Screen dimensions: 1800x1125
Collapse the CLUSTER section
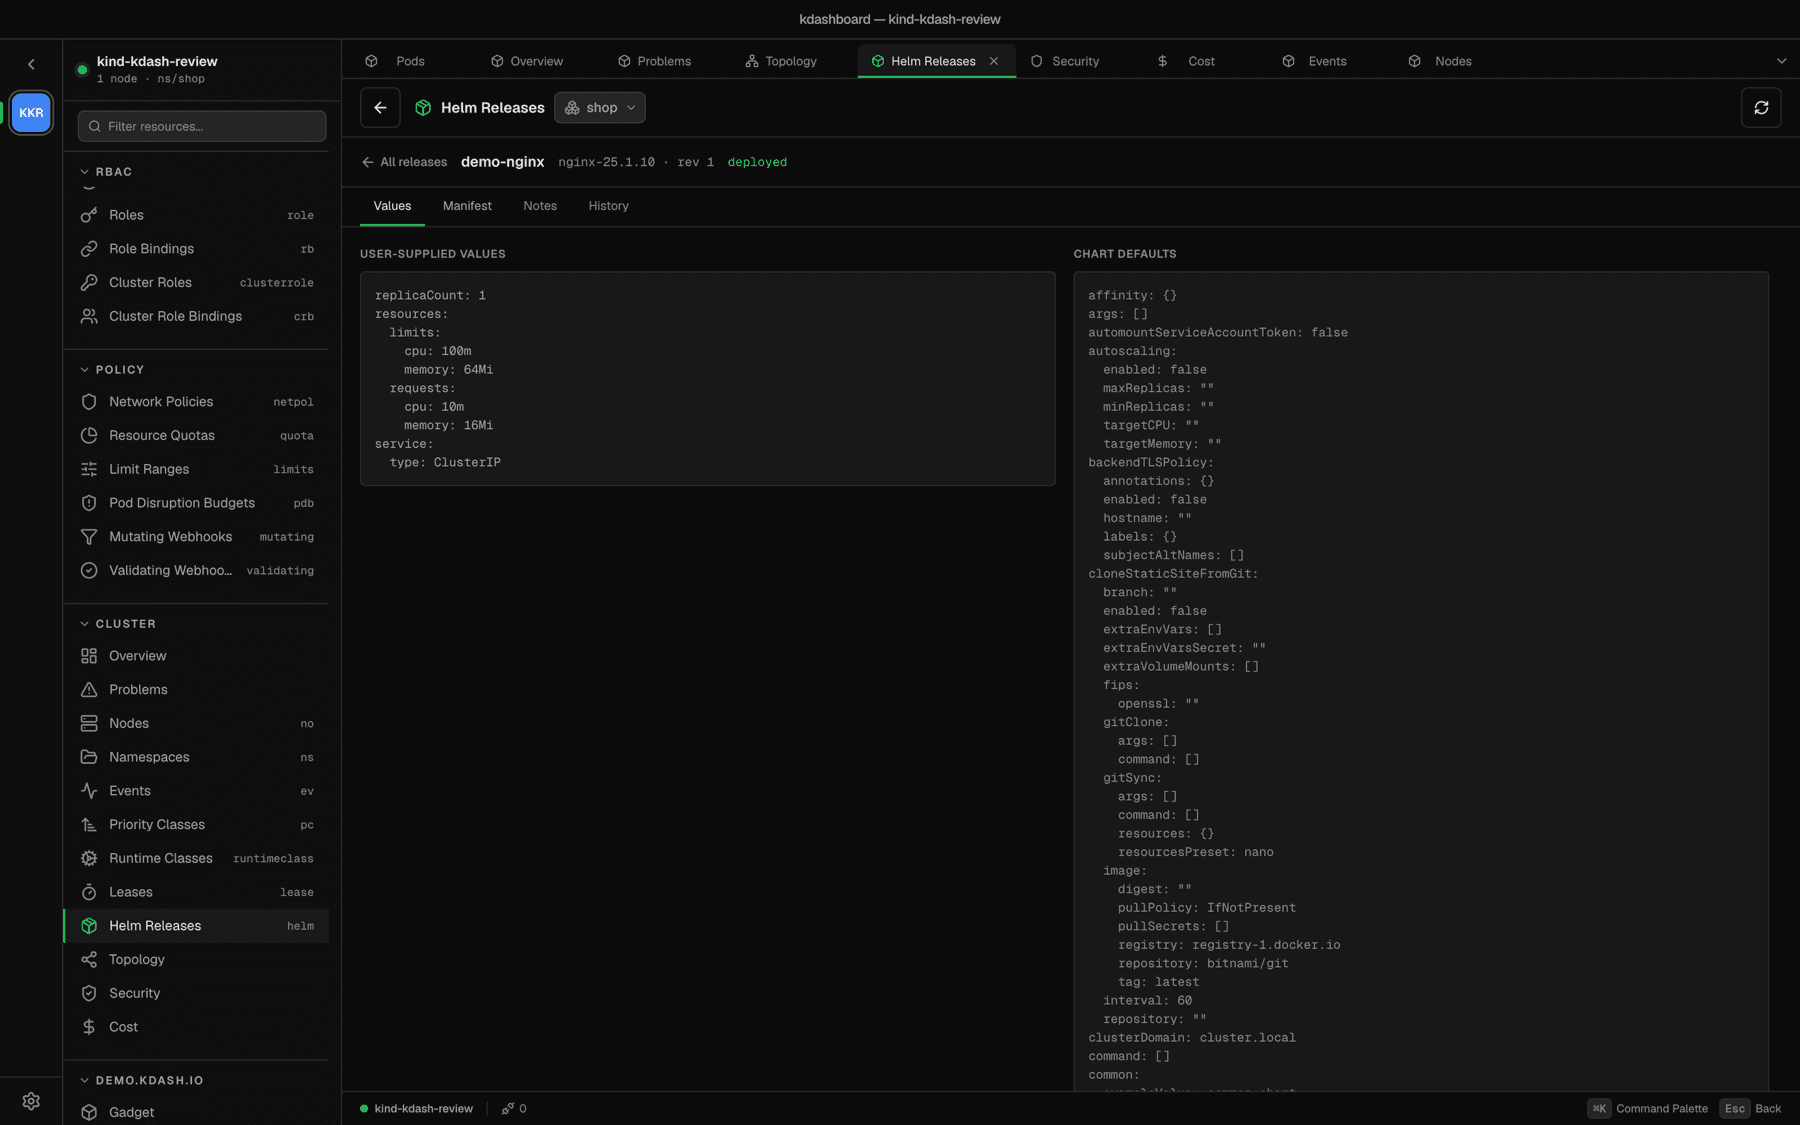point(118,624)
